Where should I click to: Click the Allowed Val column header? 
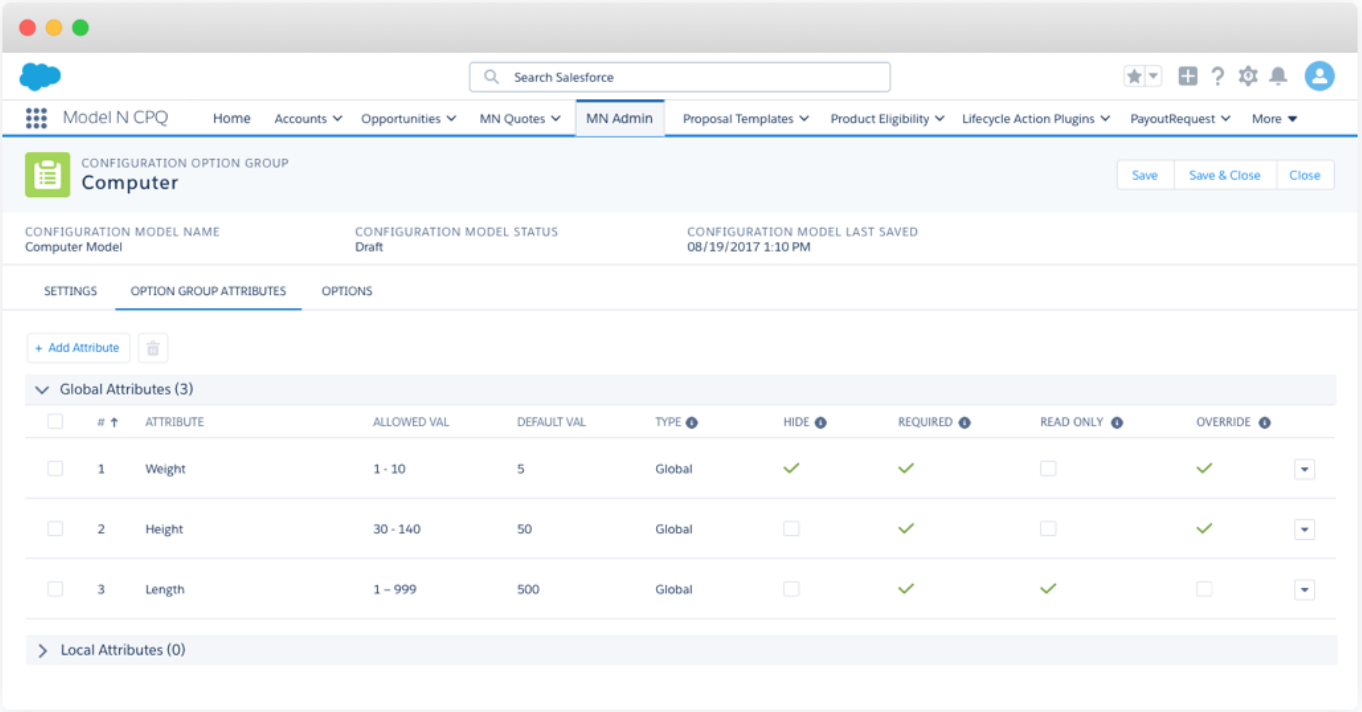click(411, 422)
